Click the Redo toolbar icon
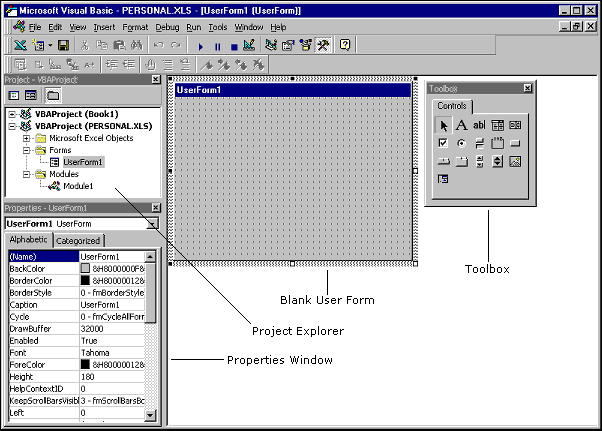602x431 pixels. (175, 45)
